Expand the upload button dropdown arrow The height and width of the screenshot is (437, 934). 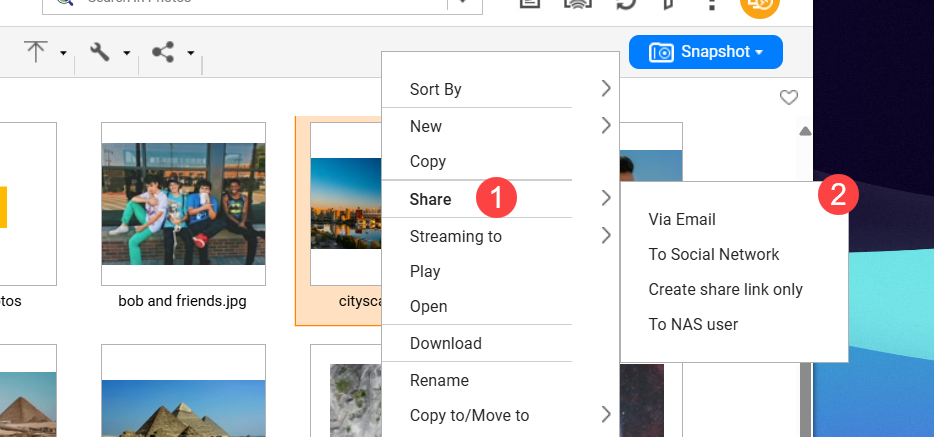[x=63, y=54]
